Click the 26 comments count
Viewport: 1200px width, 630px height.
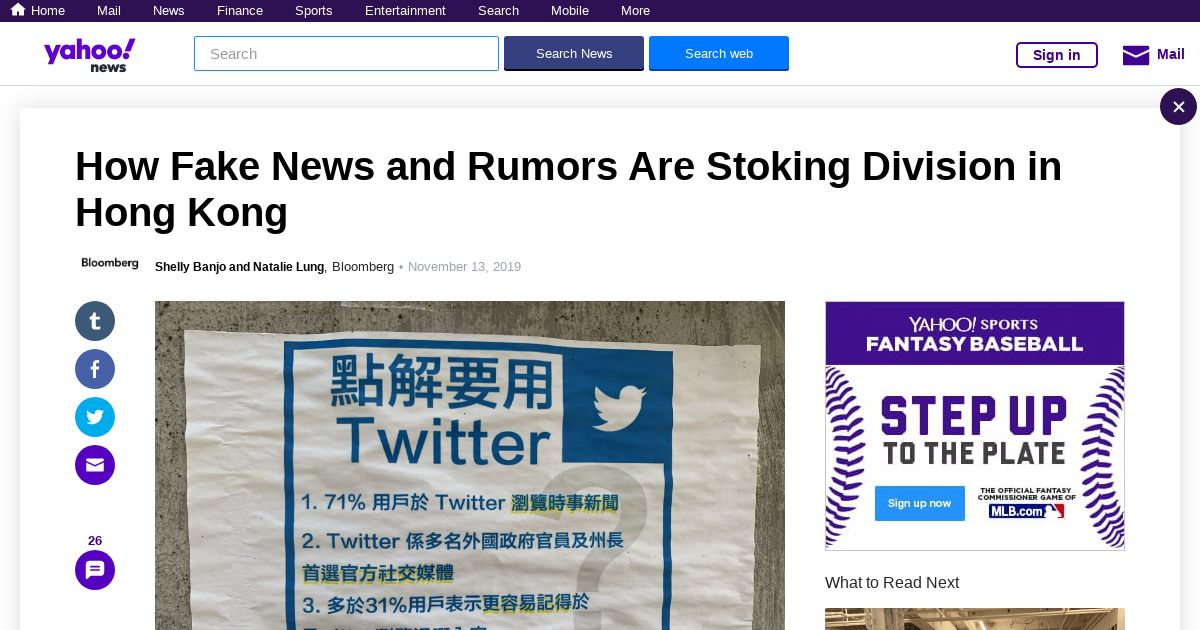(95, 540)
